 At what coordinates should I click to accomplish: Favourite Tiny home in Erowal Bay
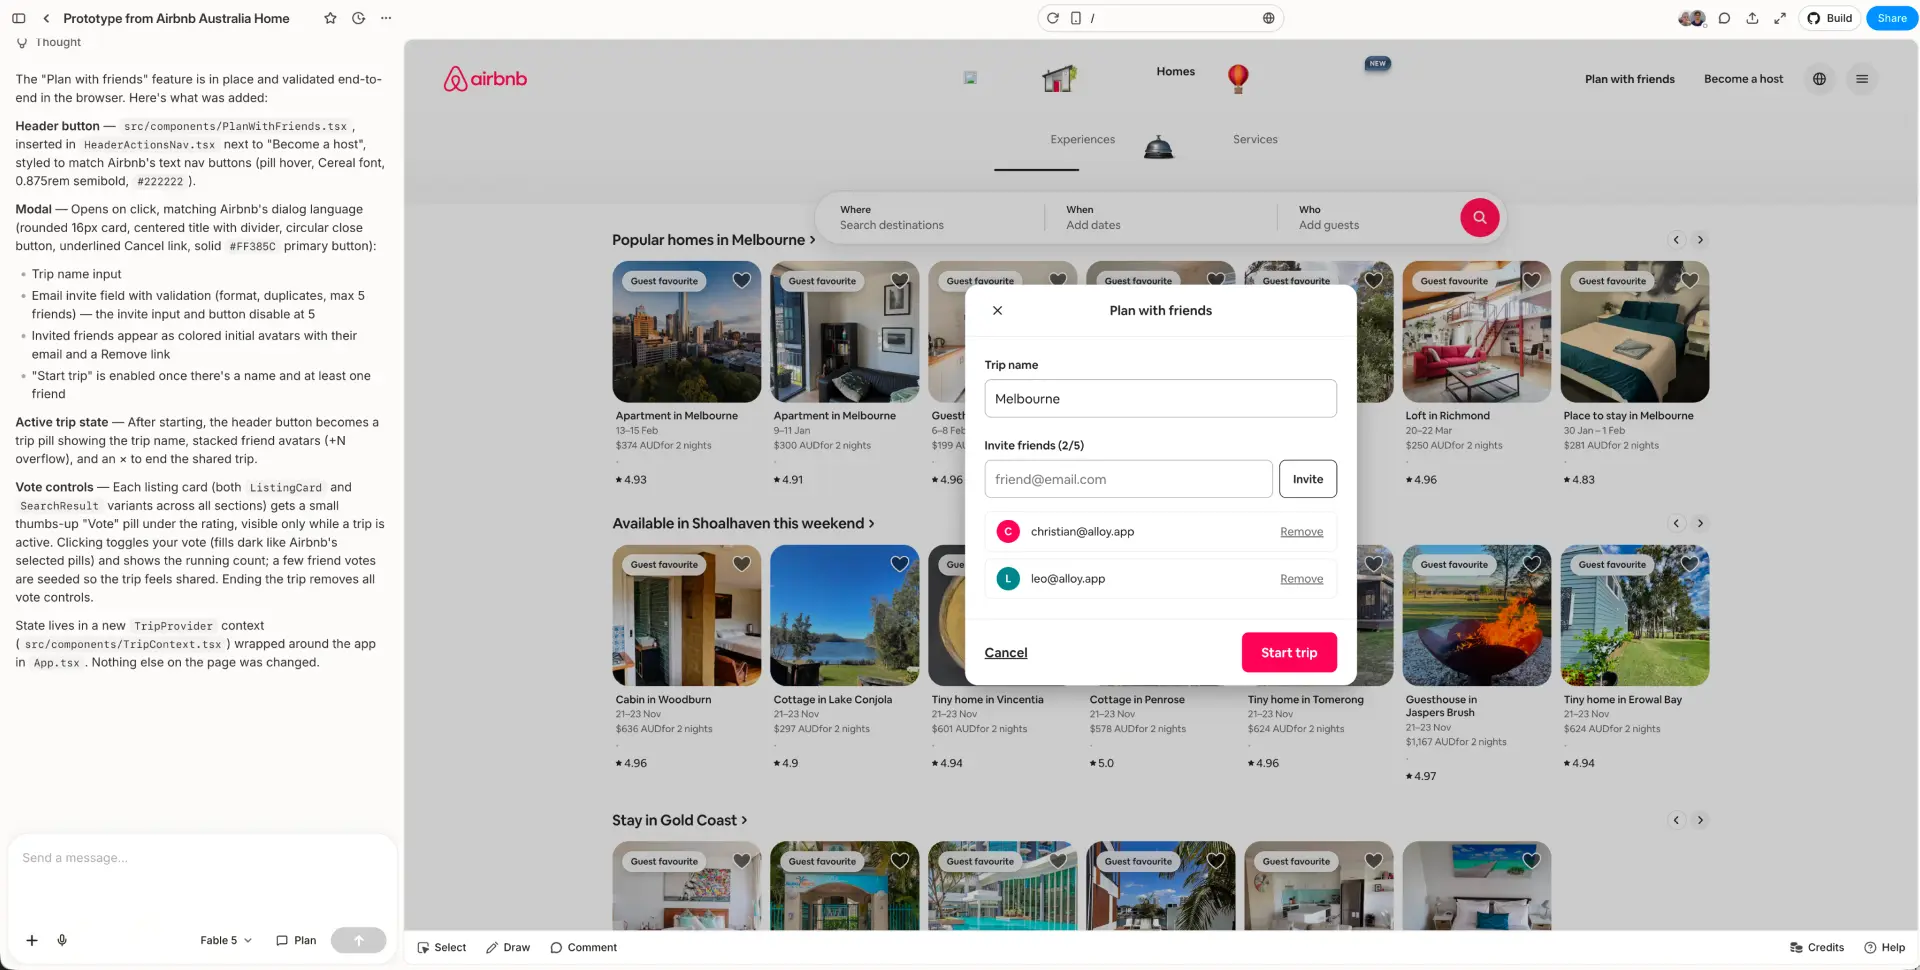coord(1689,565)
